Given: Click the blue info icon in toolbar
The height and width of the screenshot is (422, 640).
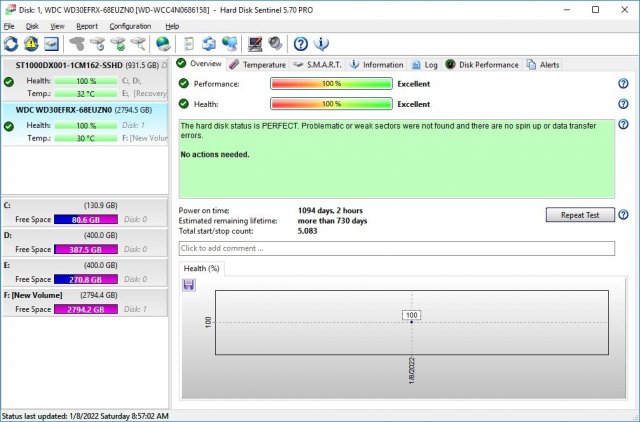Looking at the screenshot, I should pyautogui.click(x=321, y=44).
